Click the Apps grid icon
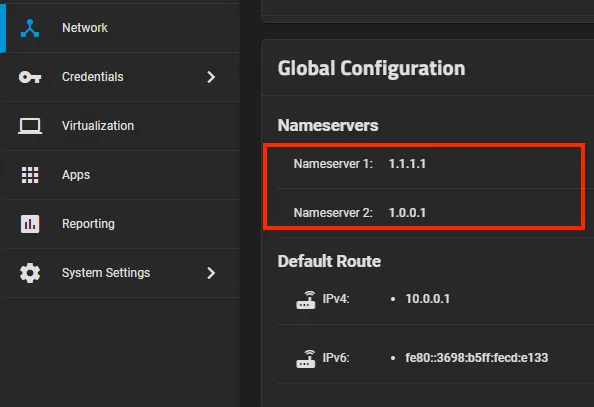The image size is (594, 407). pos(30,175)
